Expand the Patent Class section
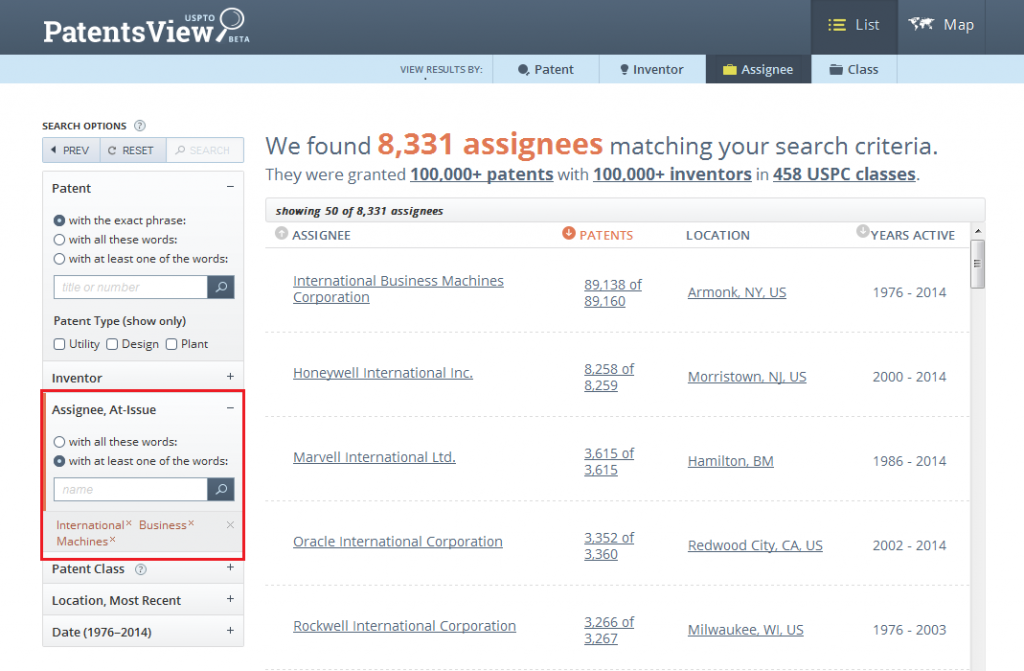Screen dimensions: 1024x671 coord(230,568)
